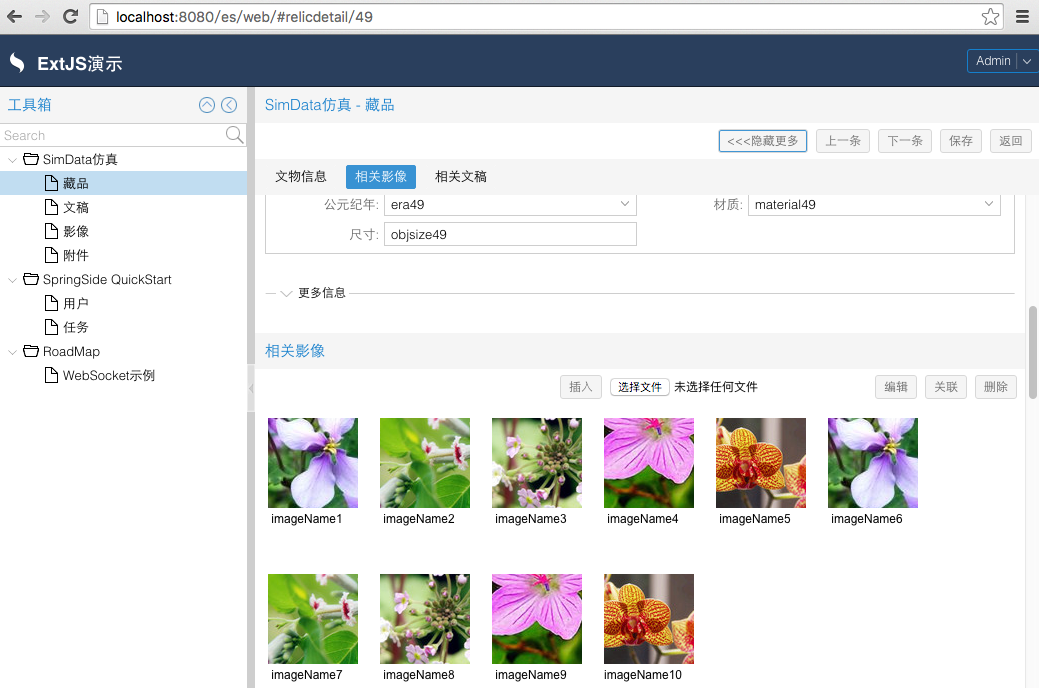
Task: Click the 尺寸 input field
Action: (510, 234)
